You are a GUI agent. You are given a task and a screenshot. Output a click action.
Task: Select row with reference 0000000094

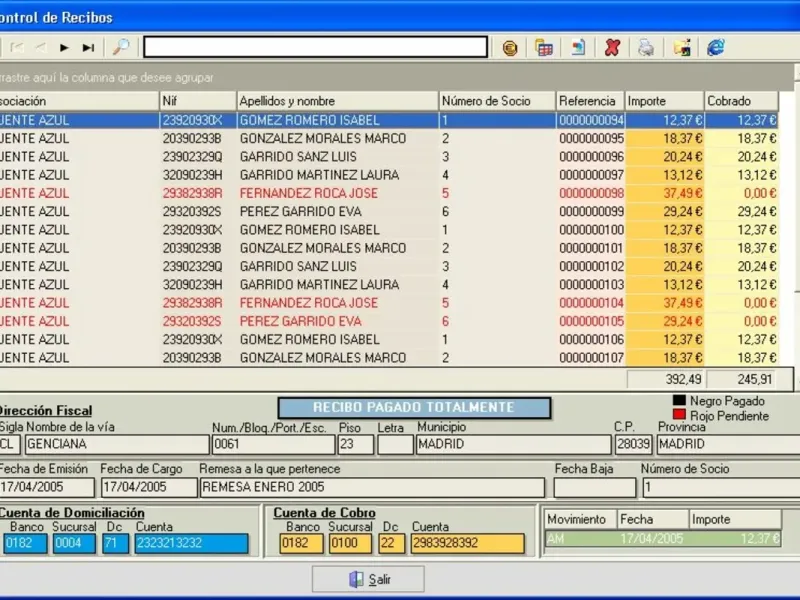(x=389, y=120)
